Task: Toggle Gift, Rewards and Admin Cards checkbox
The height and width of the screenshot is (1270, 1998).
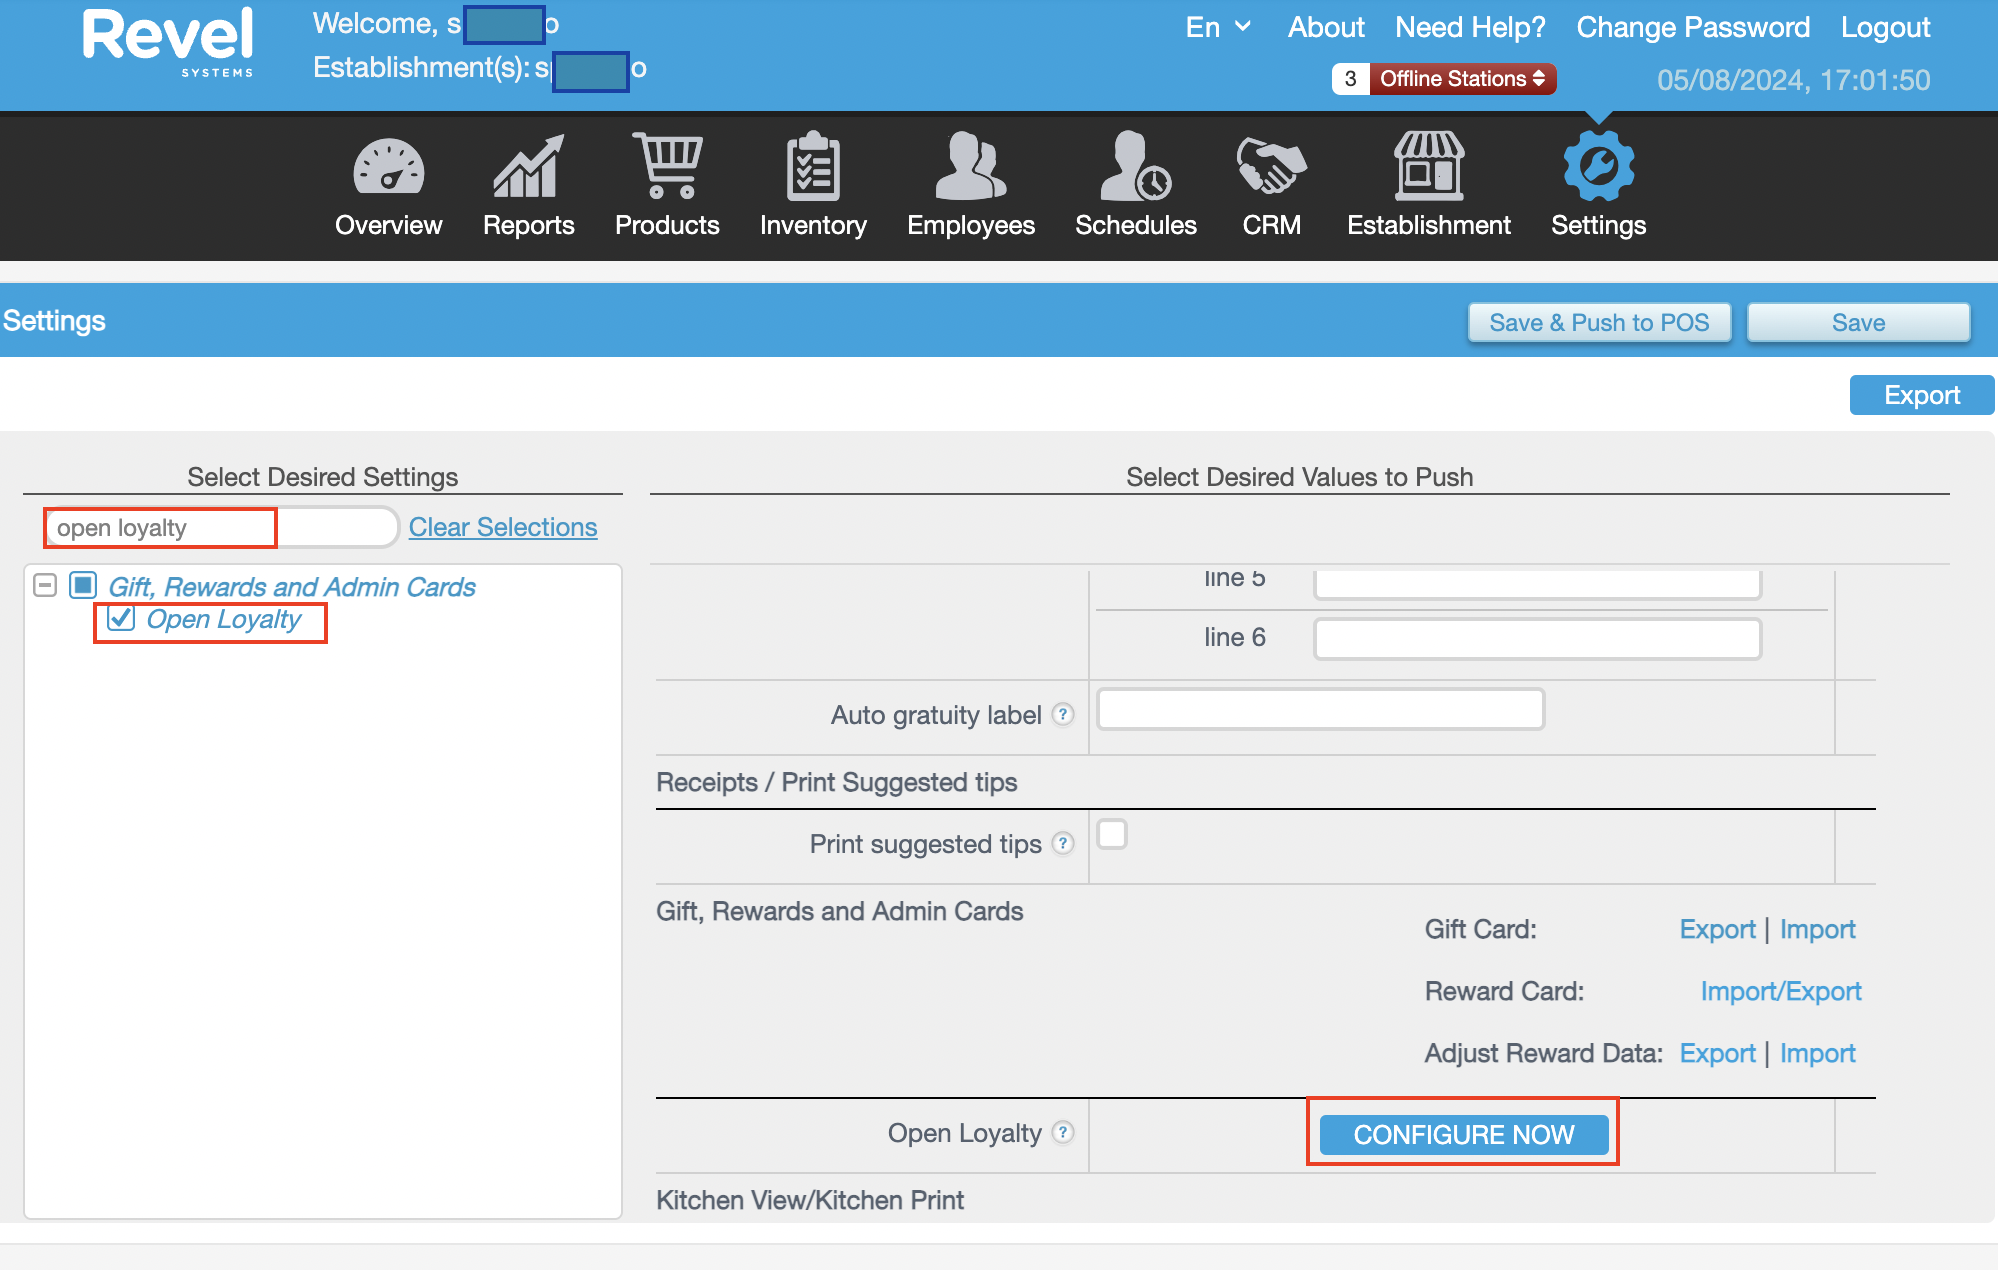Action: click(83, 585)
